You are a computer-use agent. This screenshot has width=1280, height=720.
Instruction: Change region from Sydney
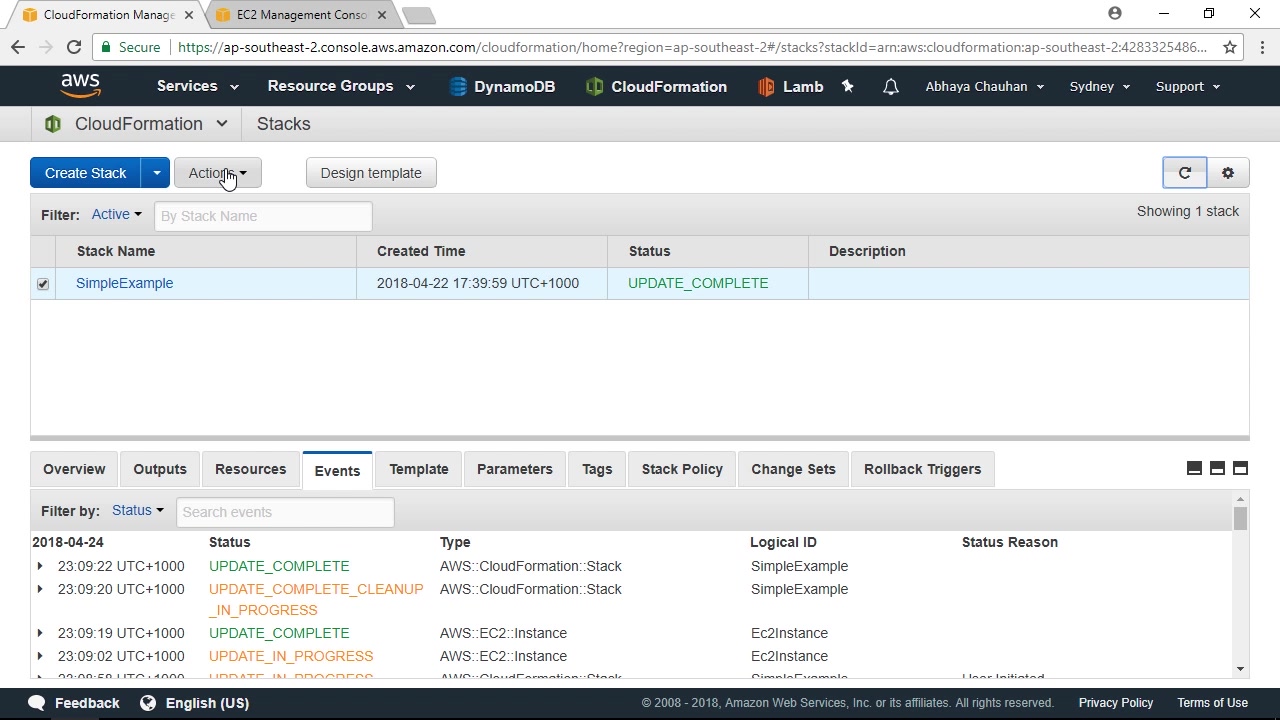[x=1100, y=86]
